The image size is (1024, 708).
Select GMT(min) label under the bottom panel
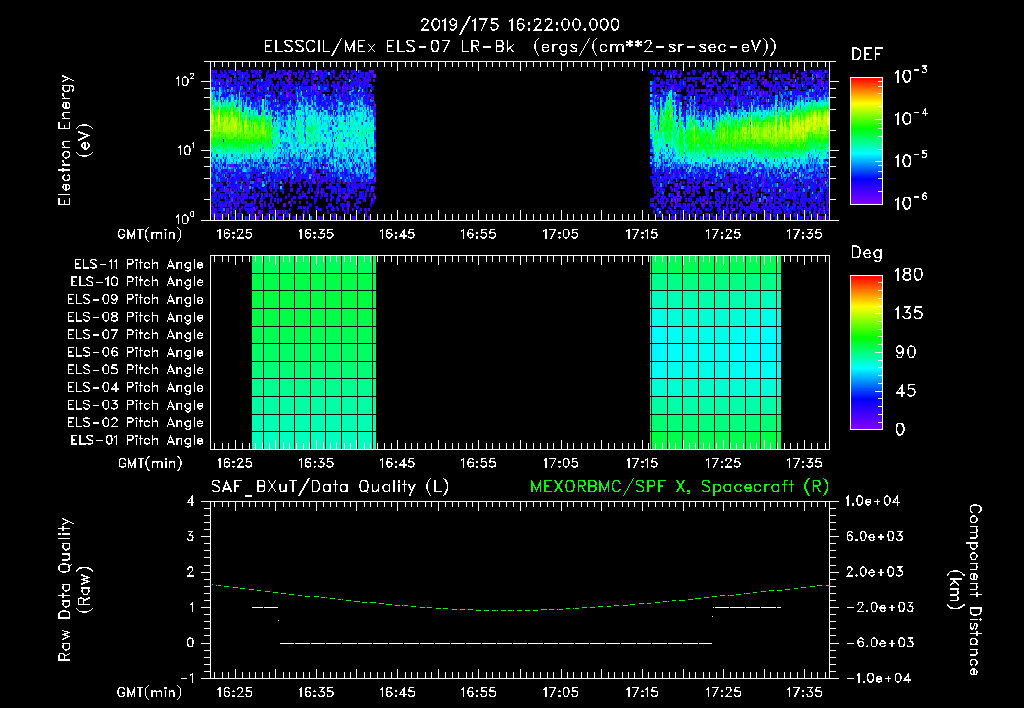tap(150, 692)
